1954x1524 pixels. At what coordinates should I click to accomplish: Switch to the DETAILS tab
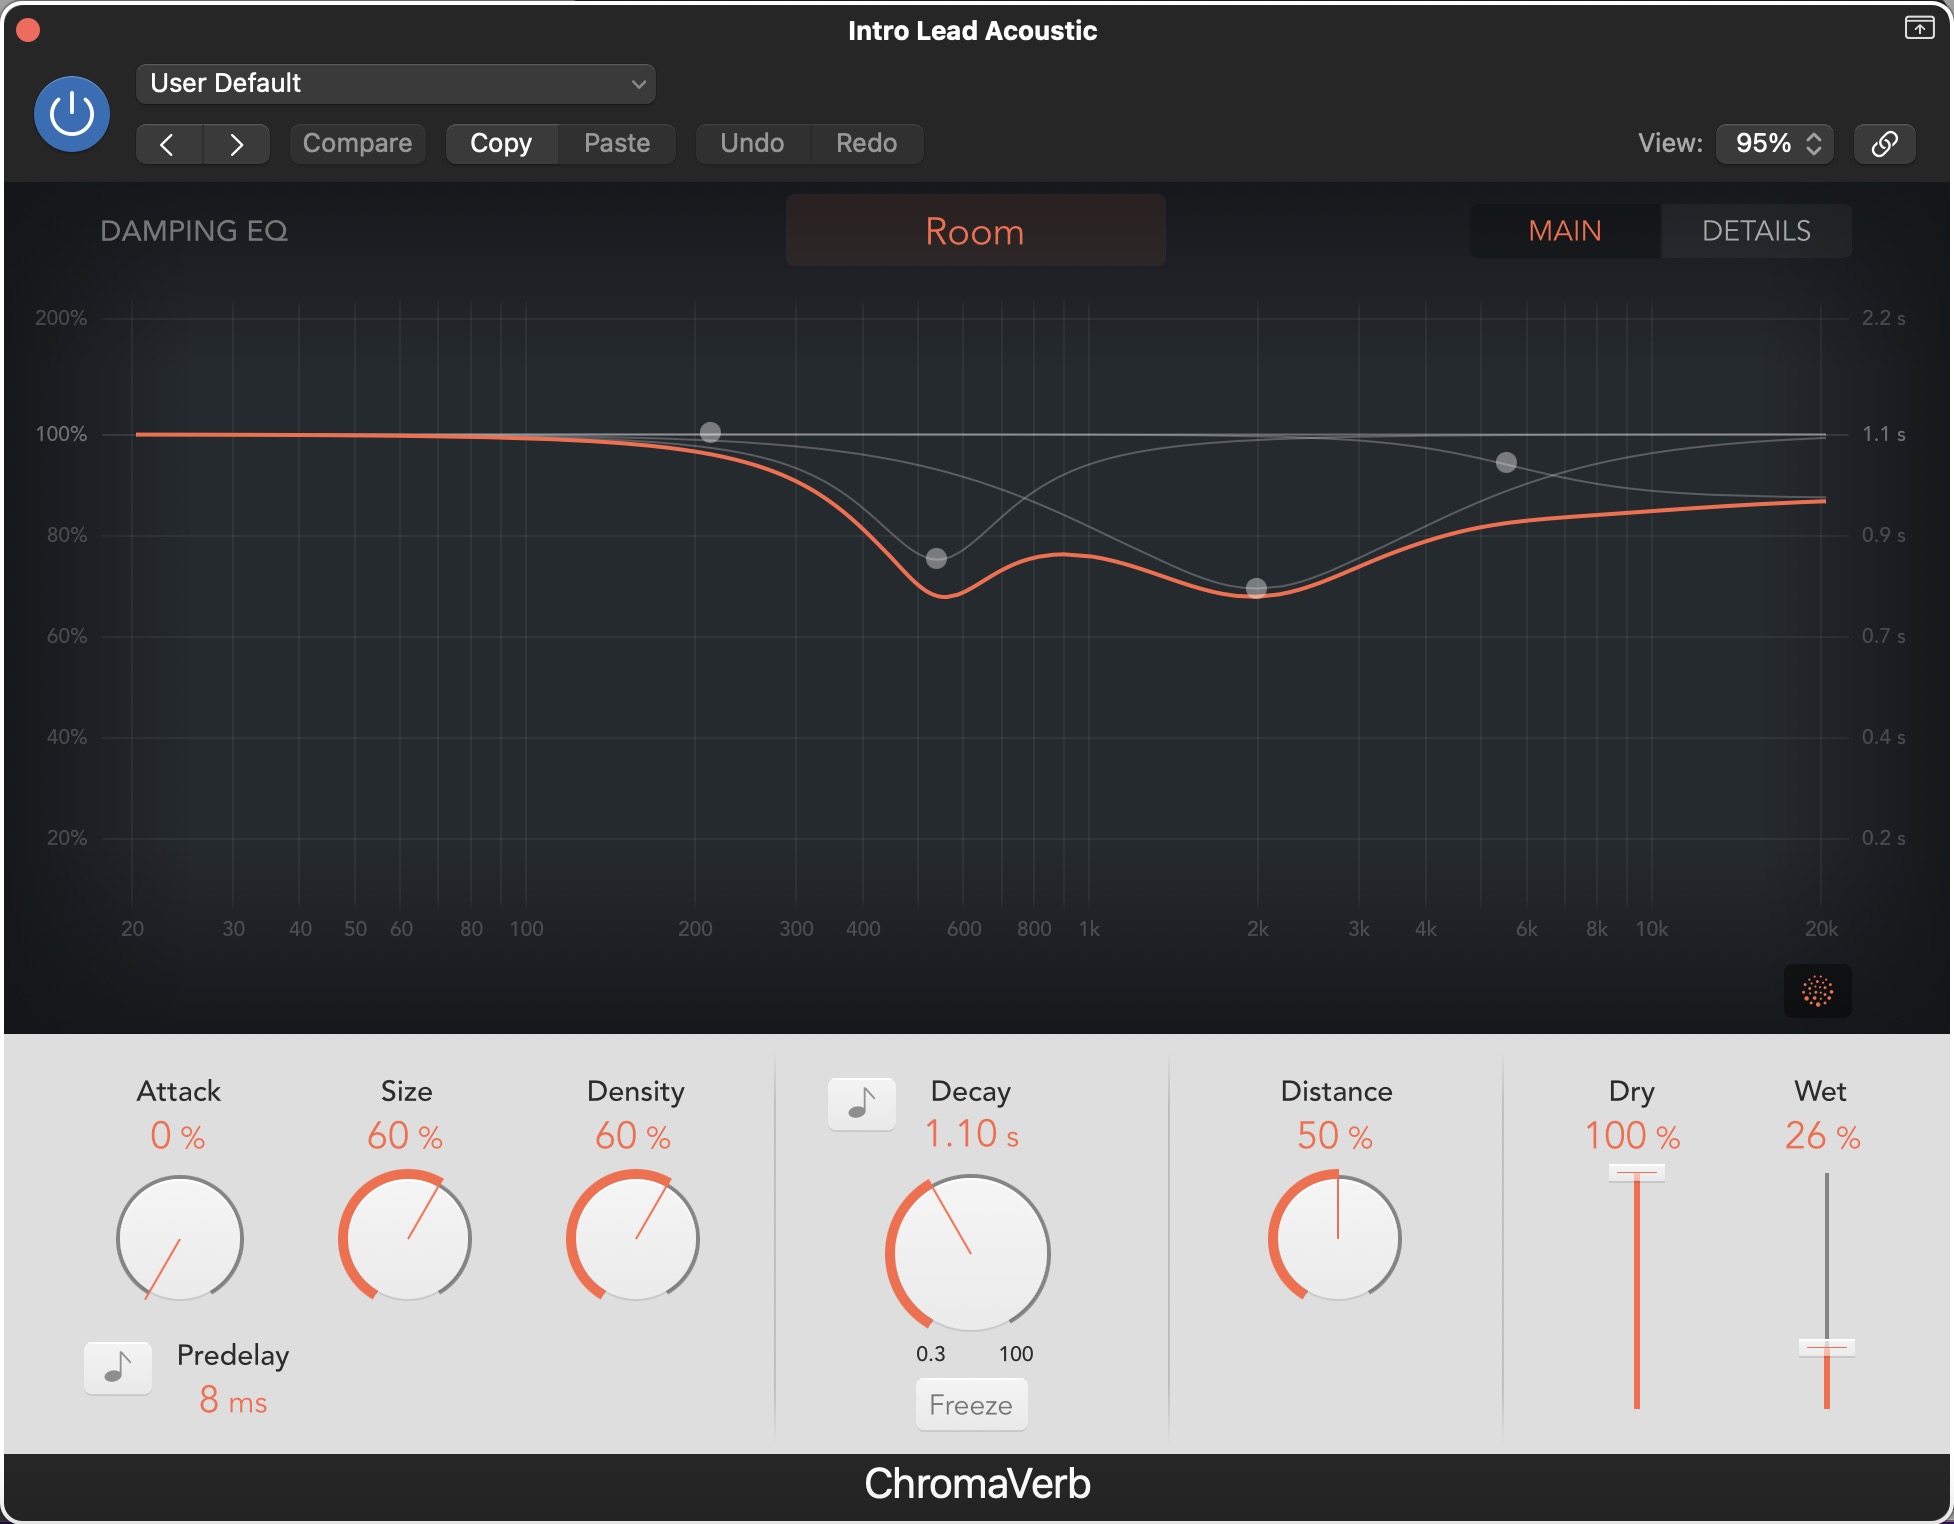coord(1756,231)
